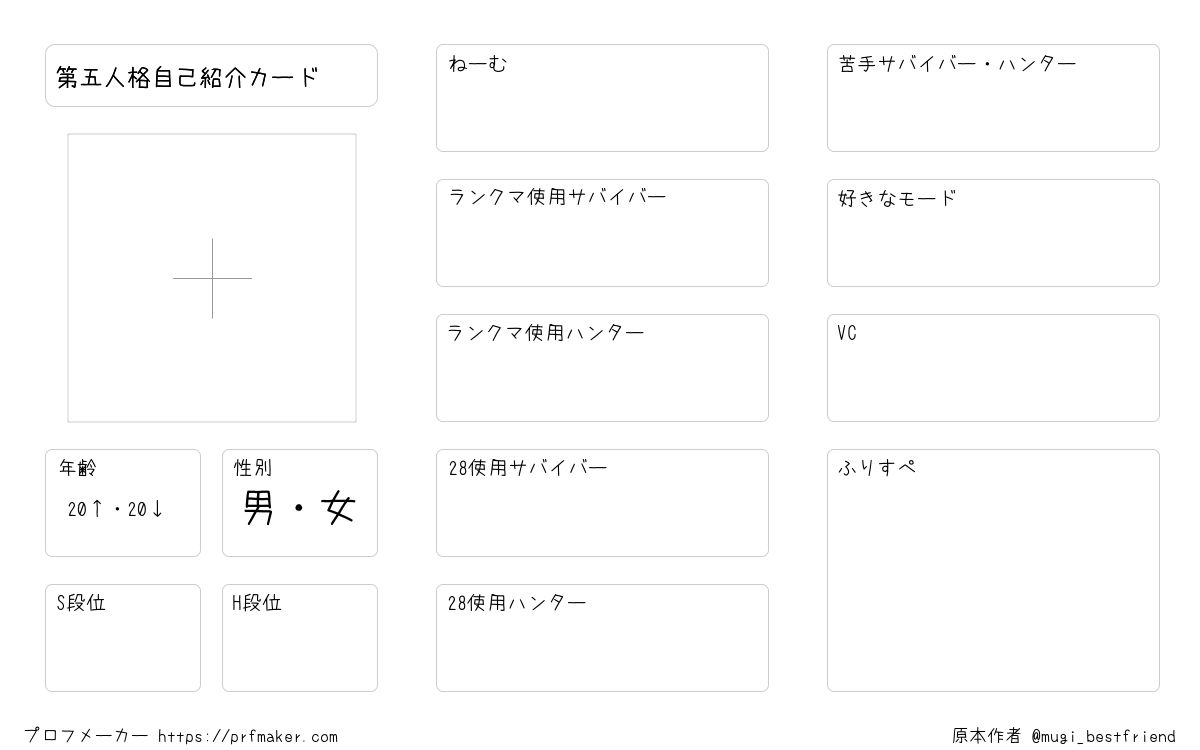
Task: Click the 第五人格自己紹介カード title box
Action: tap(211, 75)
